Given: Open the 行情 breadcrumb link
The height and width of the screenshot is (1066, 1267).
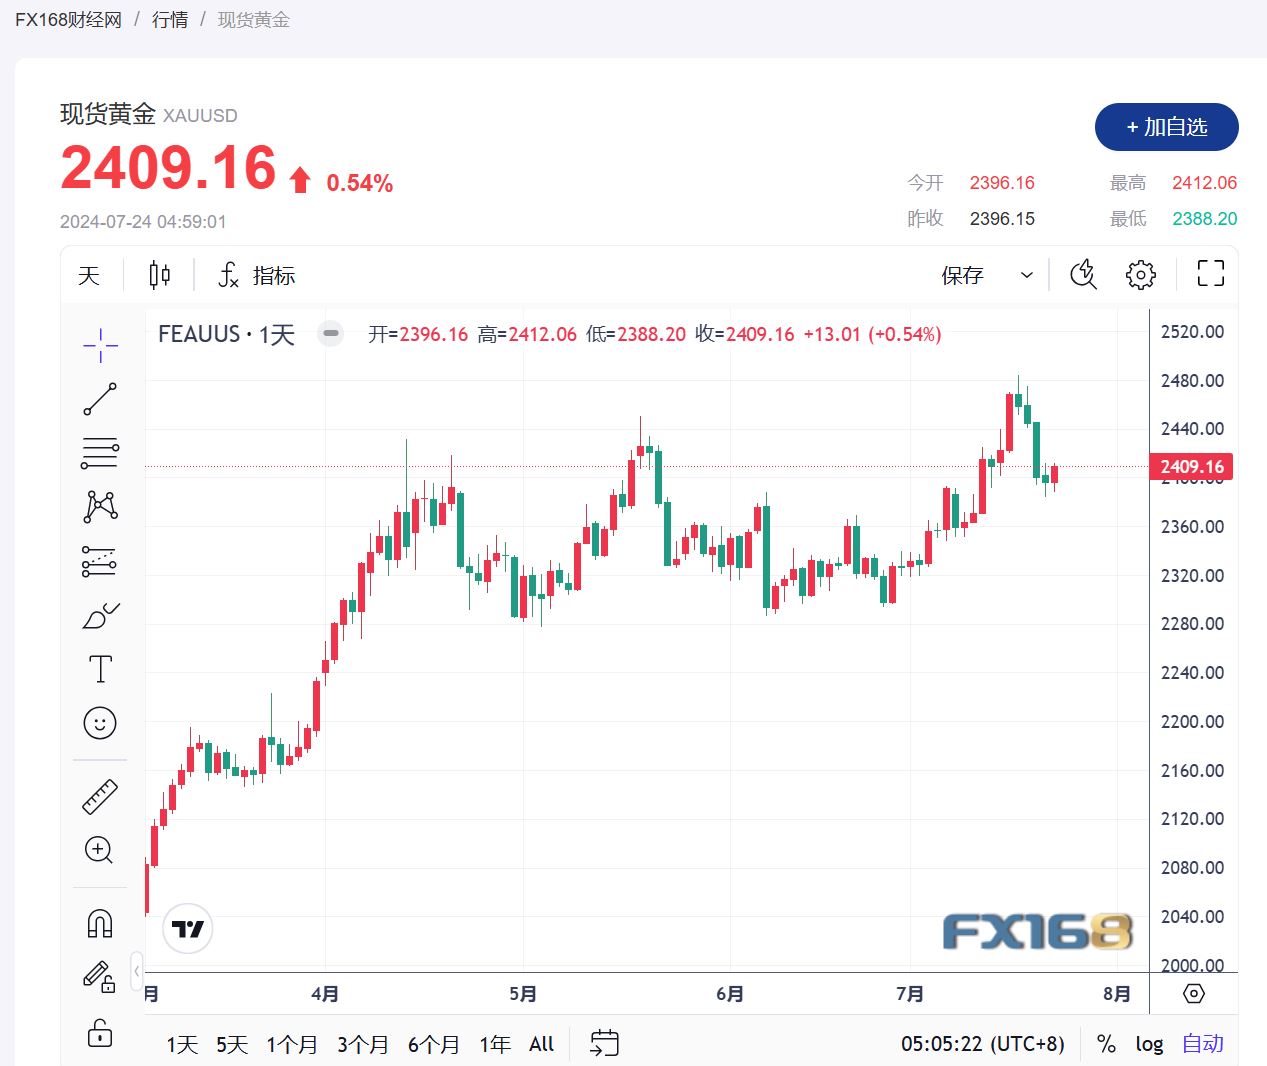Looking at the screenshot, I should pyautogui.click(x=170, y=20).
